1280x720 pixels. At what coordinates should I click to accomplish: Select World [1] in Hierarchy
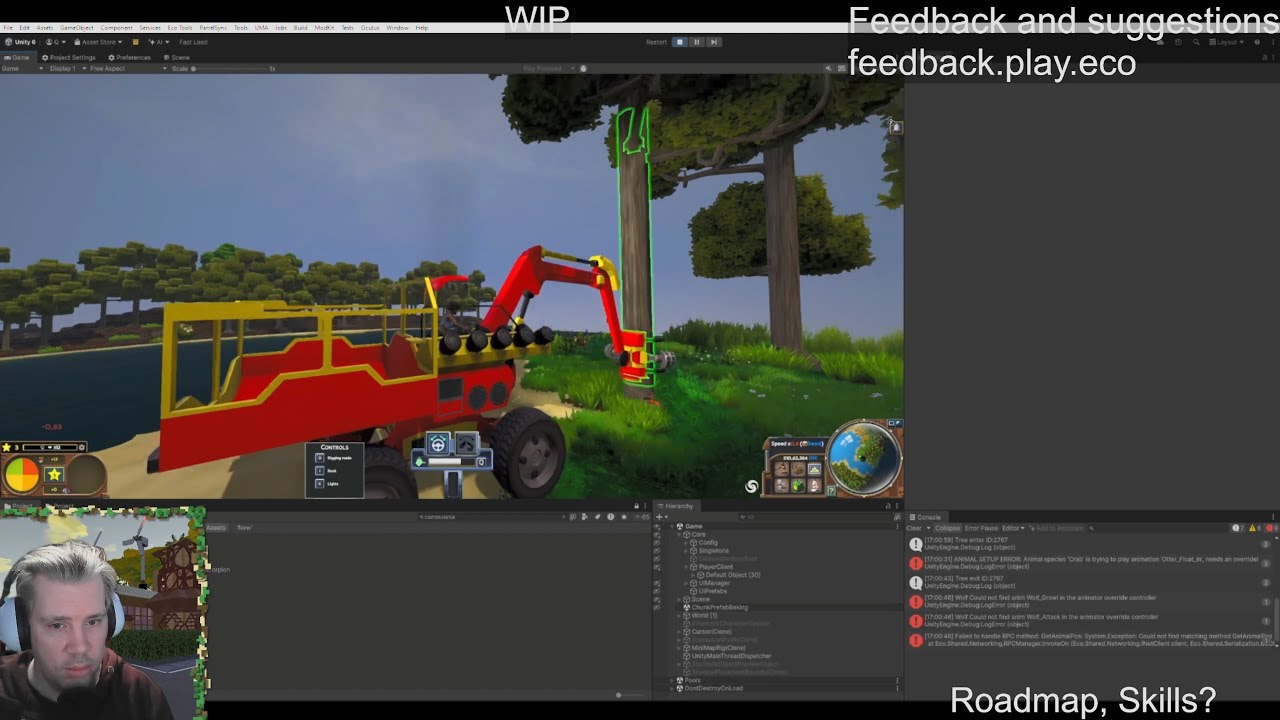[x=704, y=615]
